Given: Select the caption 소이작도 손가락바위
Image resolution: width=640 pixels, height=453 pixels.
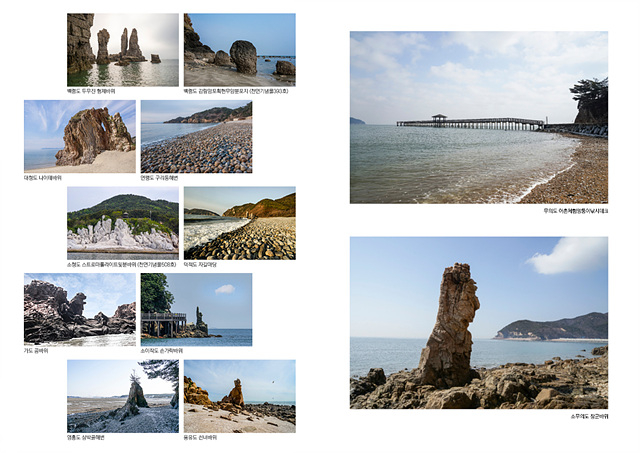Looking at the screenshot, I should tap(162, 351).
